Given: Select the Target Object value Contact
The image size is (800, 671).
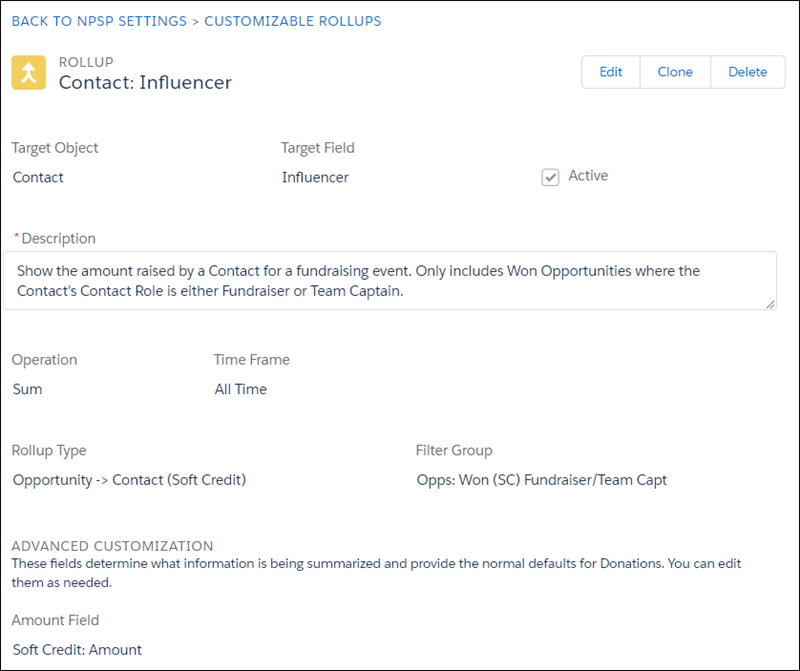Looking at the screenshot, I should tap(38, 177).
